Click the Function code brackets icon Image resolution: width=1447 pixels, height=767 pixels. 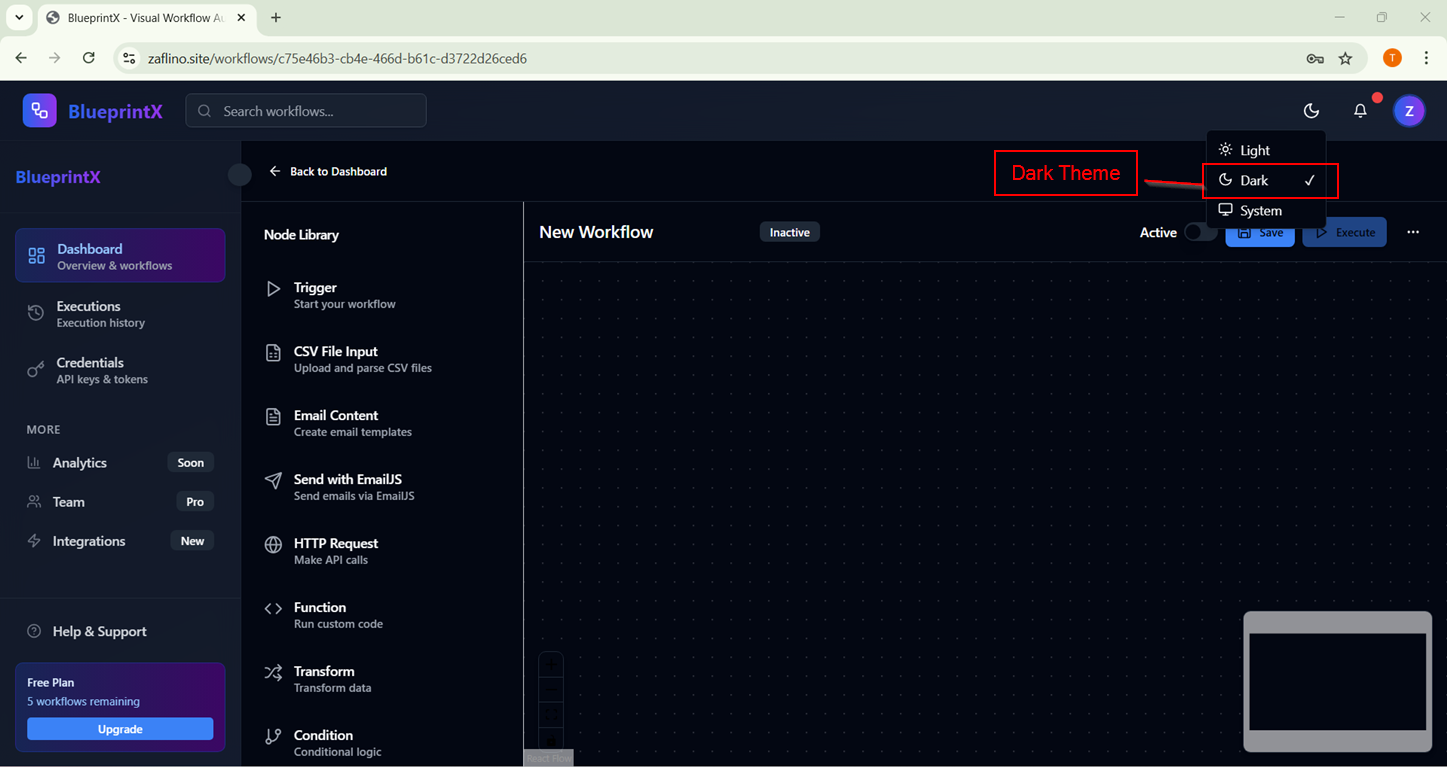point(273,609)
